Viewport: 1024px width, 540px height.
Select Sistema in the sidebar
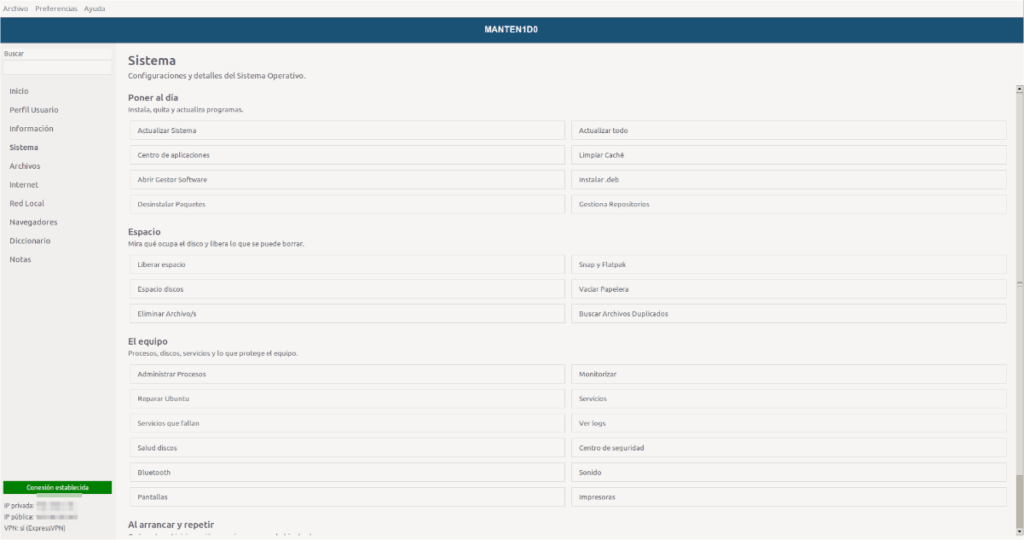[x=24, y=148]
